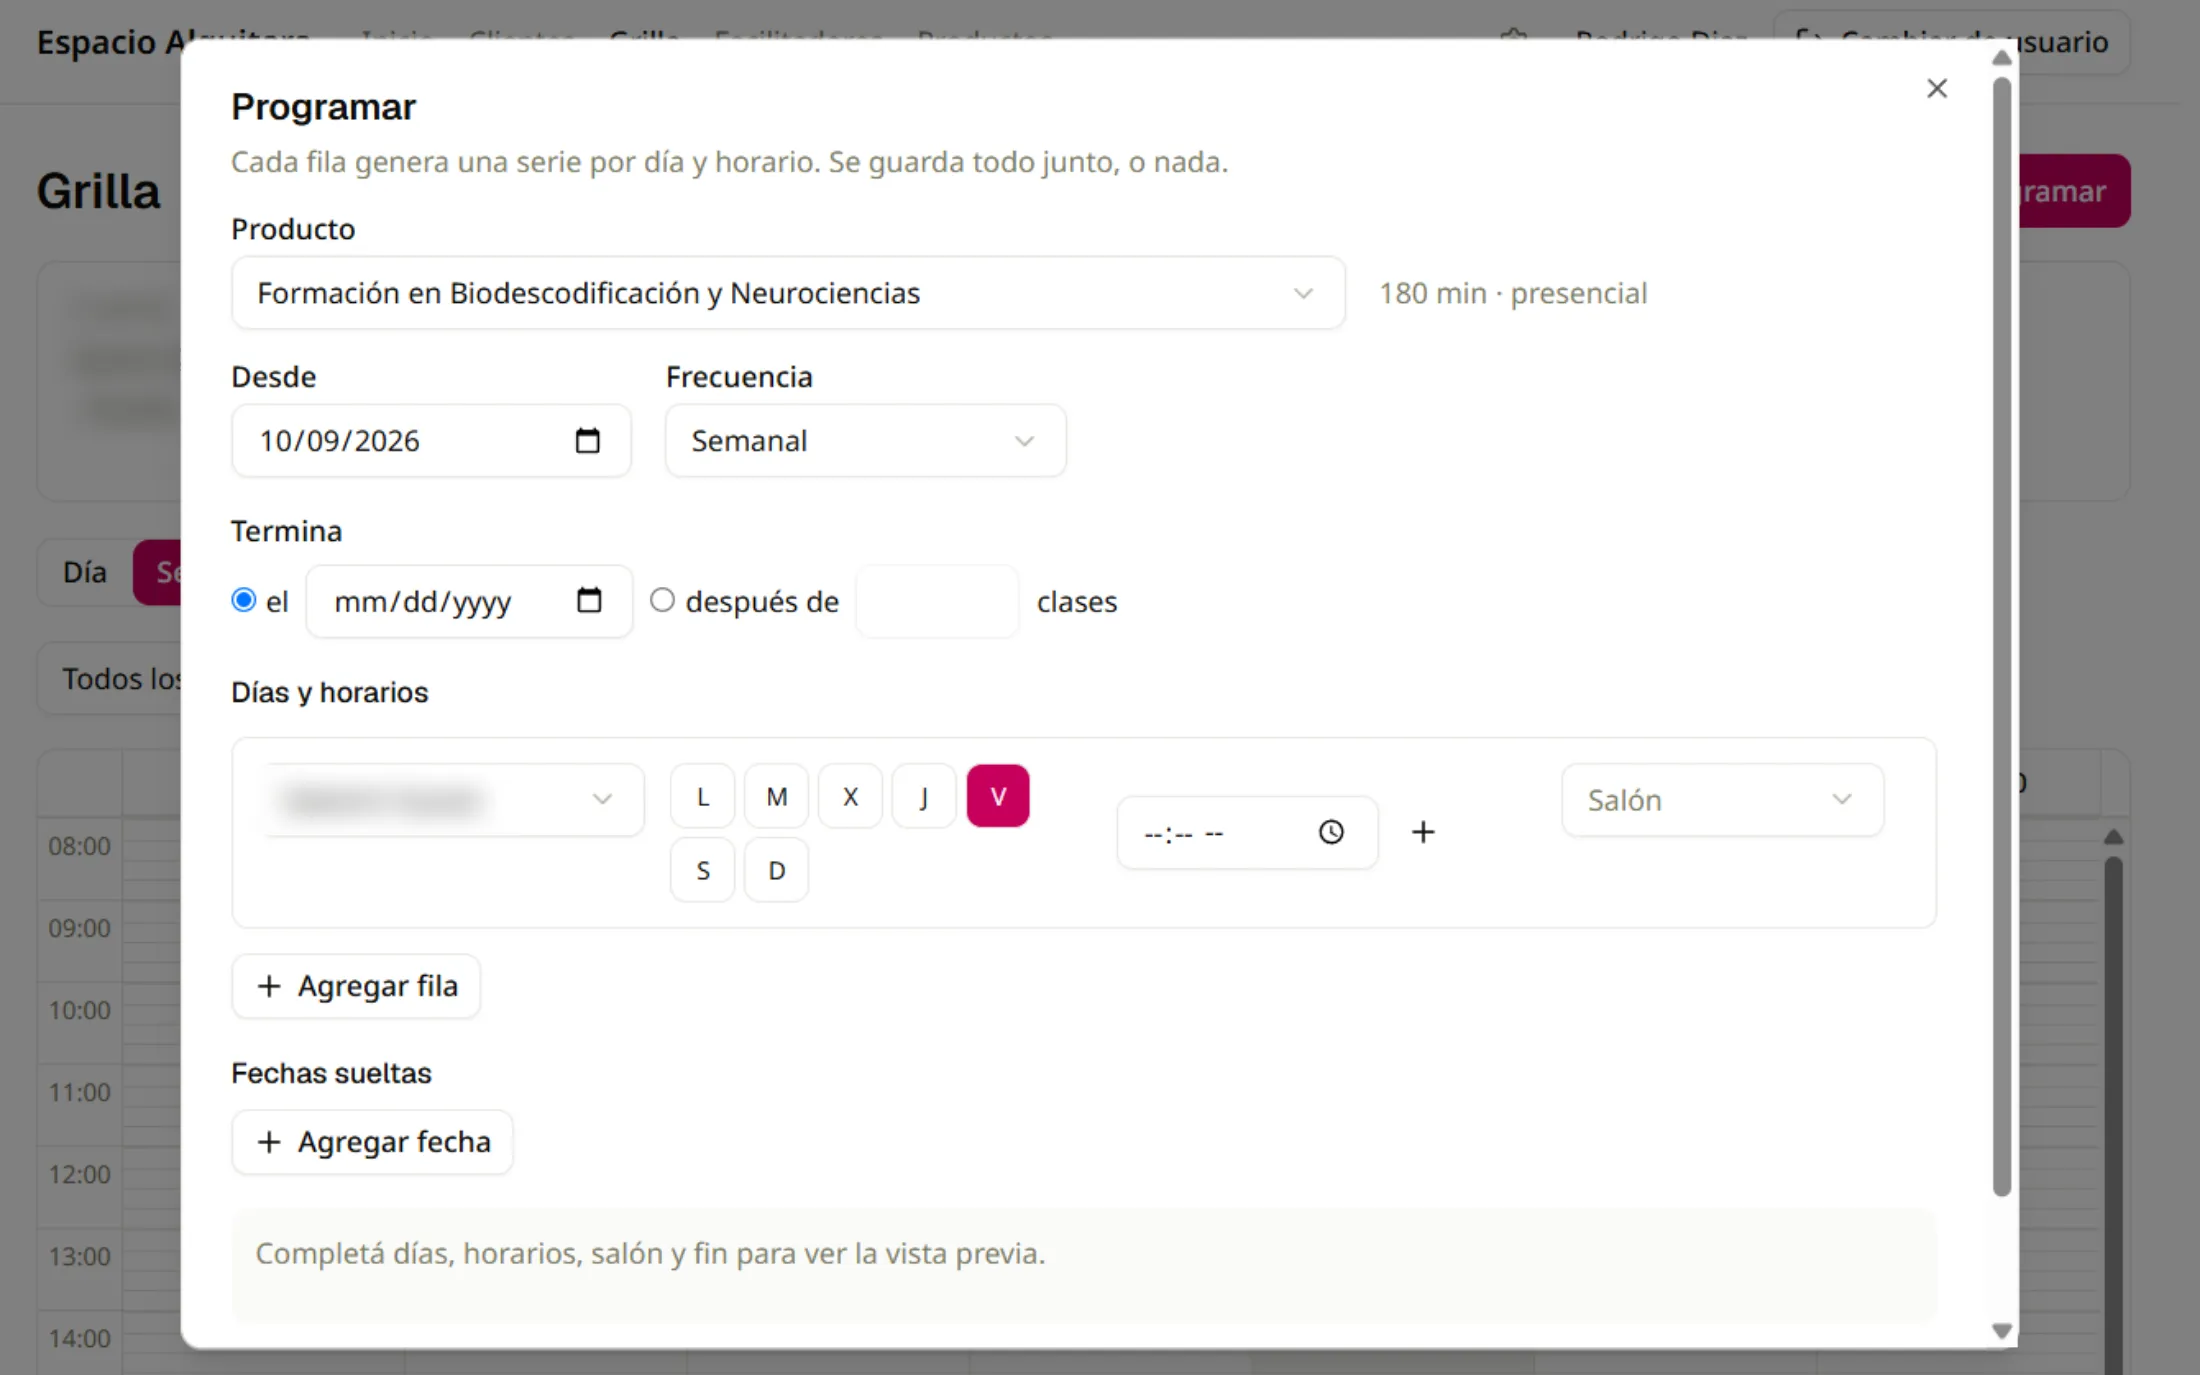The image size is (2200, 1375).
Task: Click the time input field
Action: click(1247, 832)
